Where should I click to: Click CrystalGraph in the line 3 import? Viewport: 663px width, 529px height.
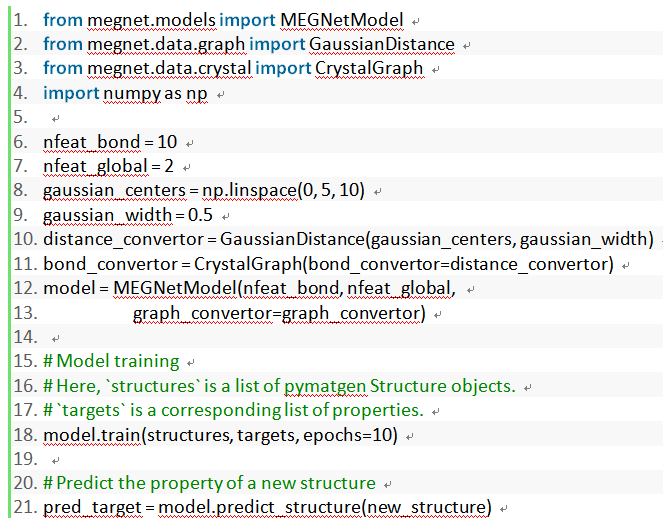(x=369, y=69)
